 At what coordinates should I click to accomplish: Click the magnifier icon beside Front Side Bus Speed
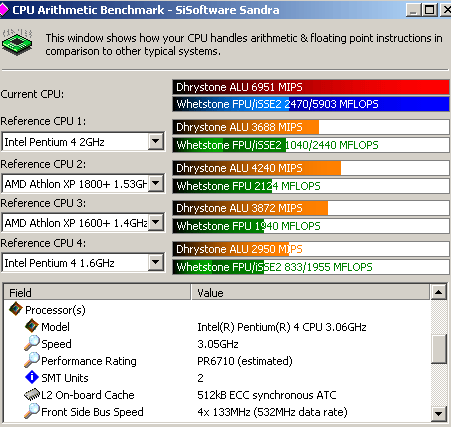coord(32,411)
